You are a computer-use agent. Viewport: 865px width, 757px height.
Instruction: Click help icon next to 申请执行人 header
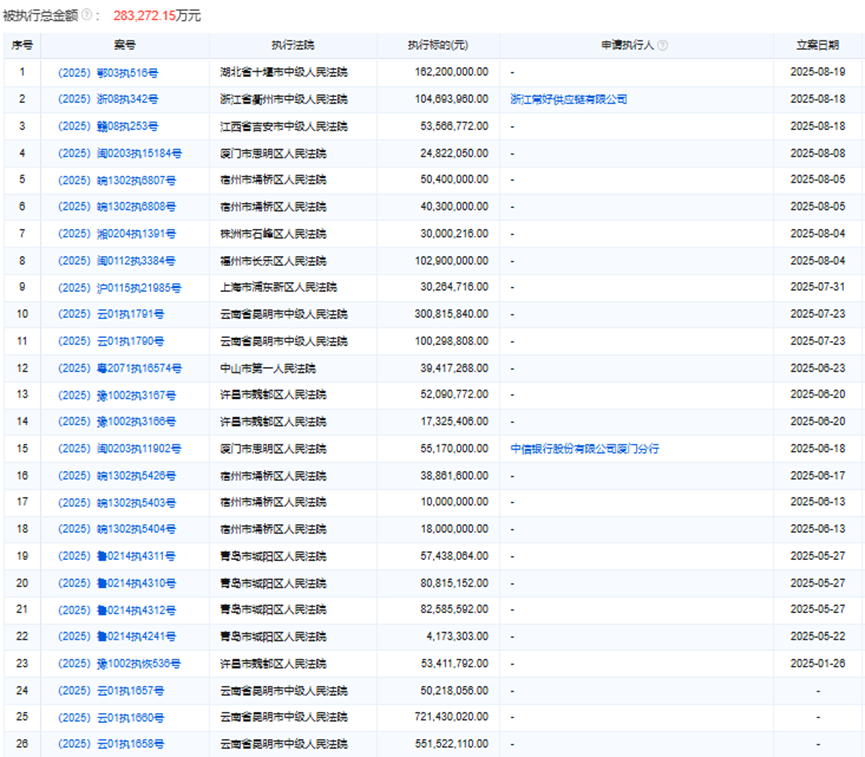(x=663, y=46)
